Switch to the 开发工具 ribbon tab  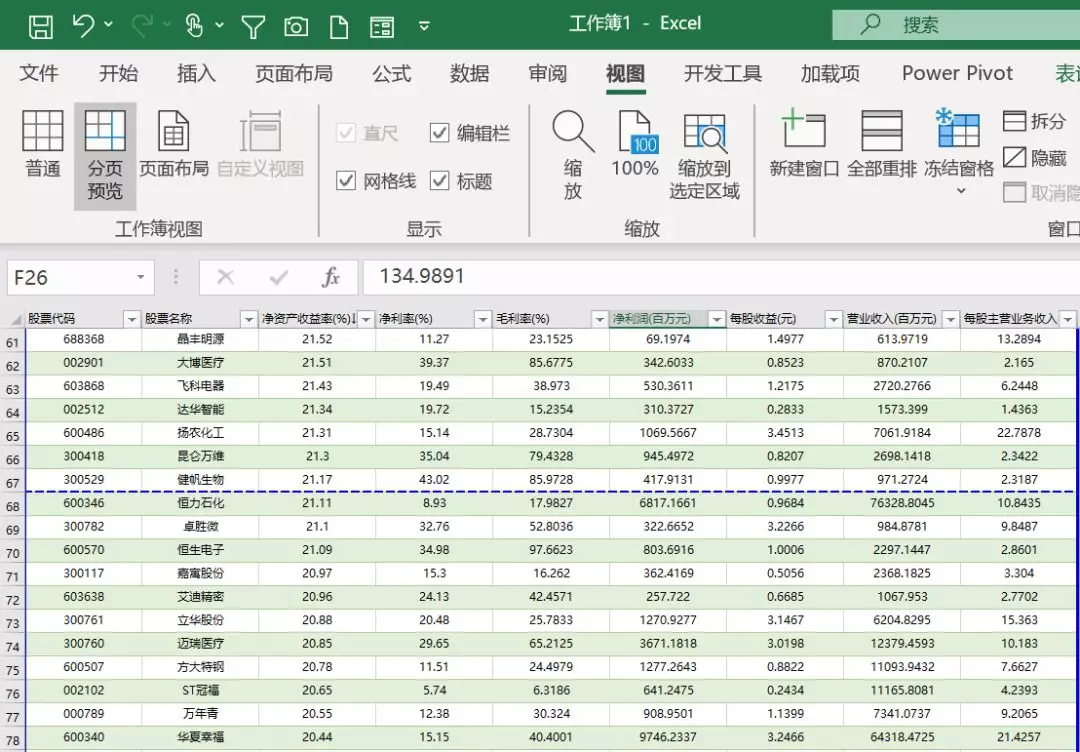[x=723, y=73]
